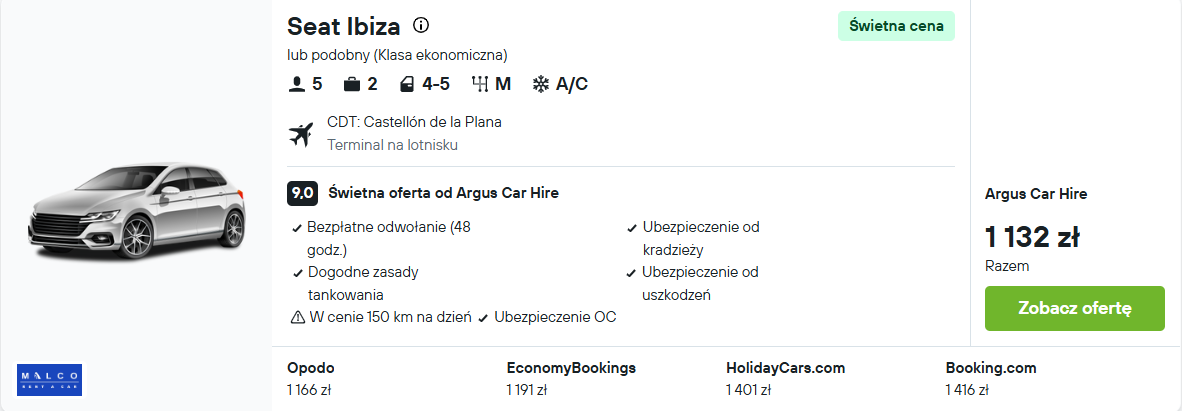Image resolution: width=1182 pixels, height=411 pixels.
Task: Click the passenger seats icon
Action: [296, 84]
